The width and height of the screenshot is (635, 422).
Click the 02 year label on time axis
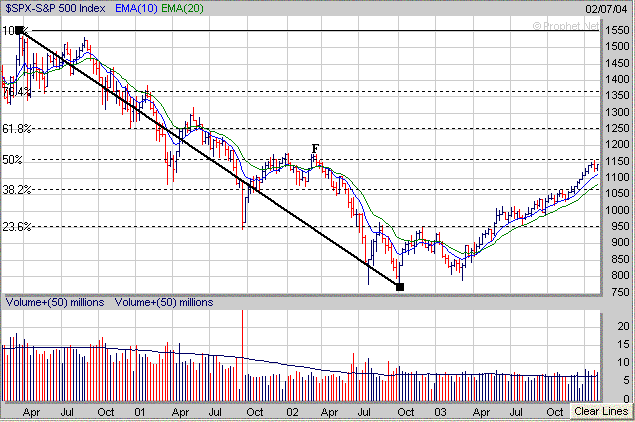[x=292, y=412]
